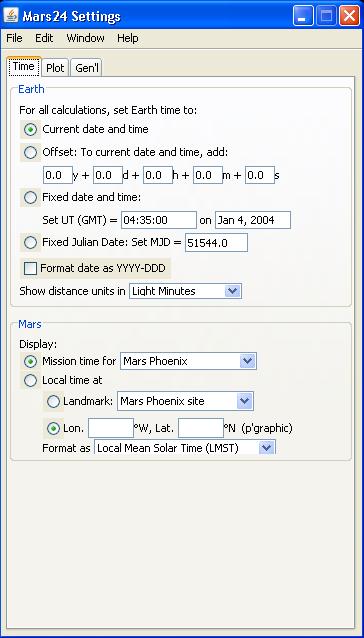Switch to the Gen'l tab

(x=87, y=68)
